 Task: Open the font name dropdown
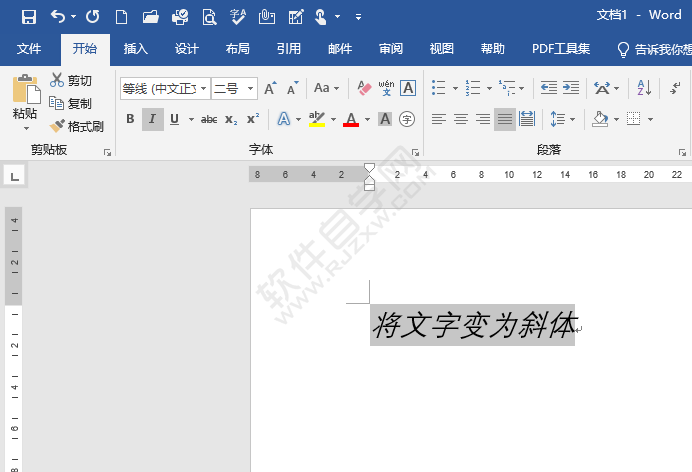click(x=203, y=89)
